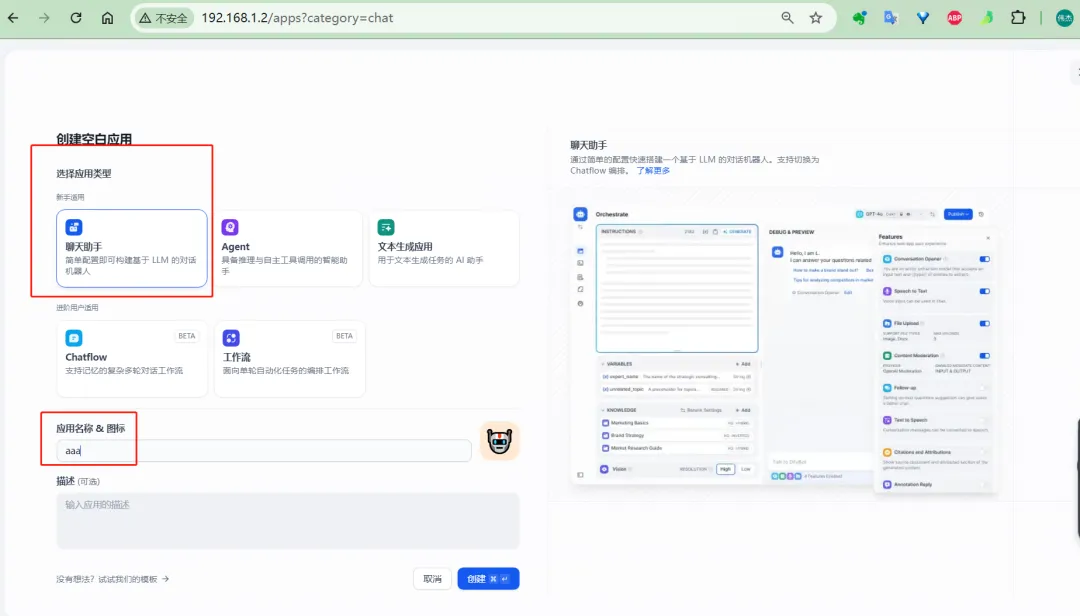Open the 了解更多 learn more link
This screenshot has width=1080, height=616.
(653, 171)
